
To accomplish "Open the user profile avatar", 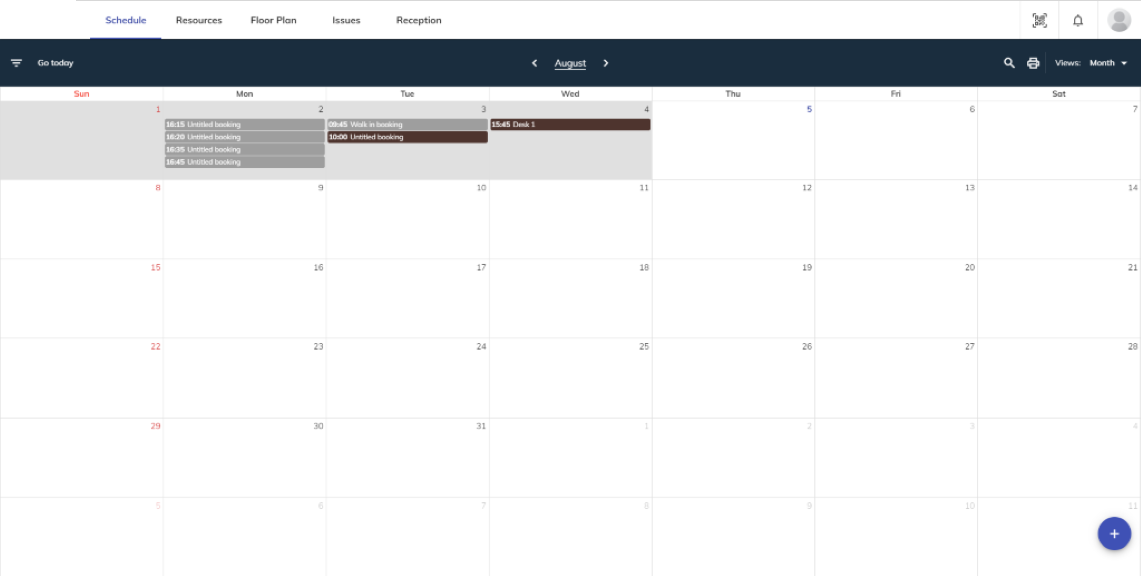I will (x=1119, y=20).
